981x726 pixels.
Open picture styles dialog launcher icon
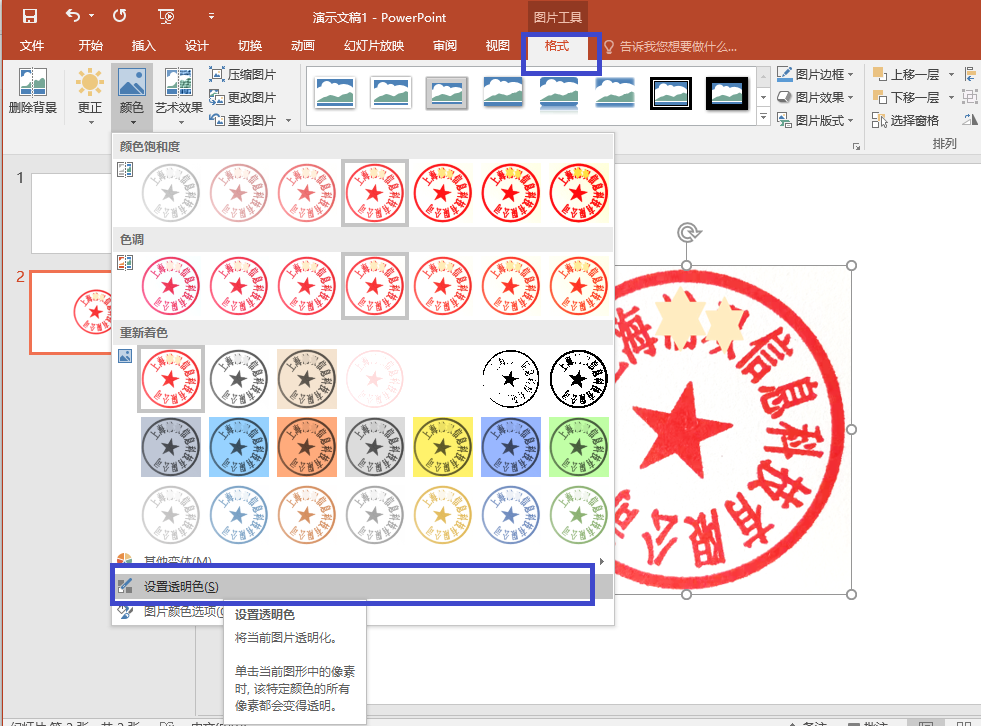(x=856, y=146)
